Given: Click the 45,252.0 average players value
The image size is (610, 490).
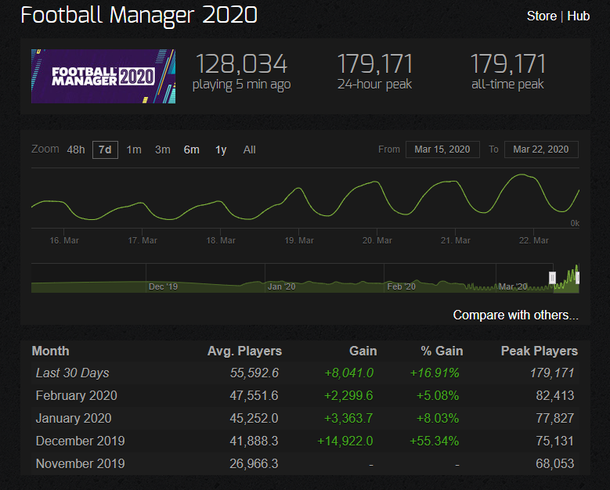Looking at the screenshot, I should [x=254, y=418].
